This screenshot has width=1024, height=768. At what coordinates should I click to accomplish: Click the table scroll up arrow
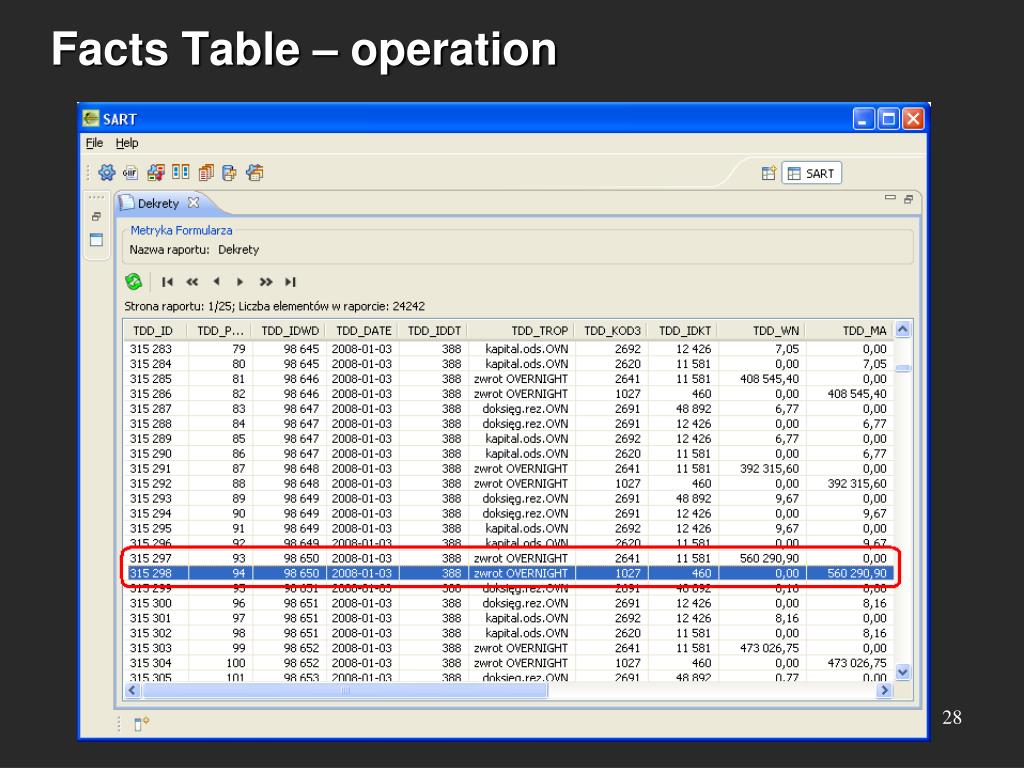coord(903,330)
